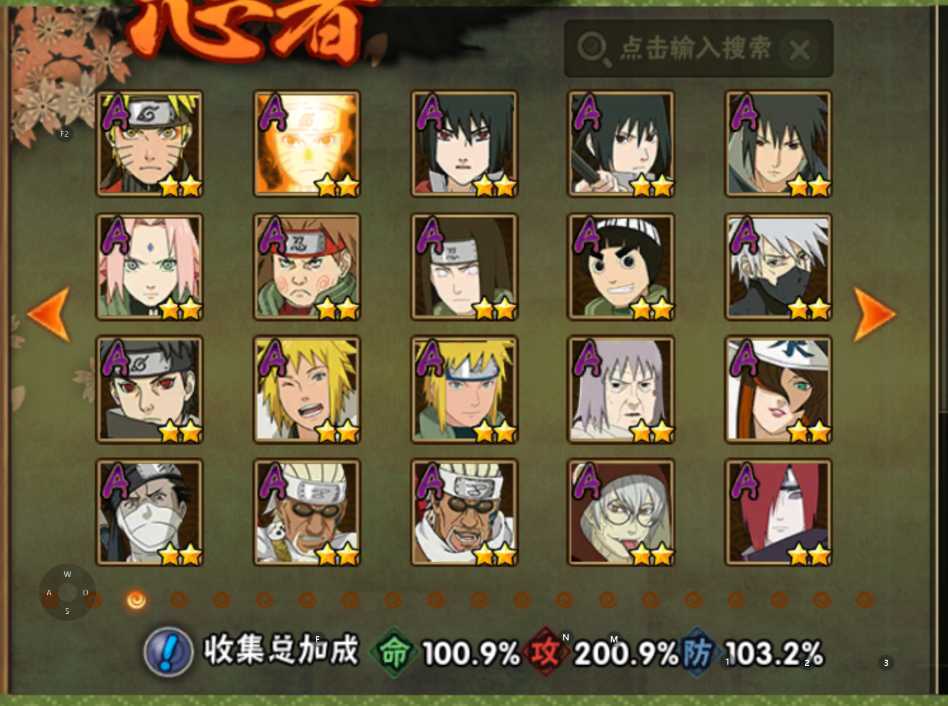Click the red 攻 attack bonus icon
The image size is (948, 706).
pos(545,652)
